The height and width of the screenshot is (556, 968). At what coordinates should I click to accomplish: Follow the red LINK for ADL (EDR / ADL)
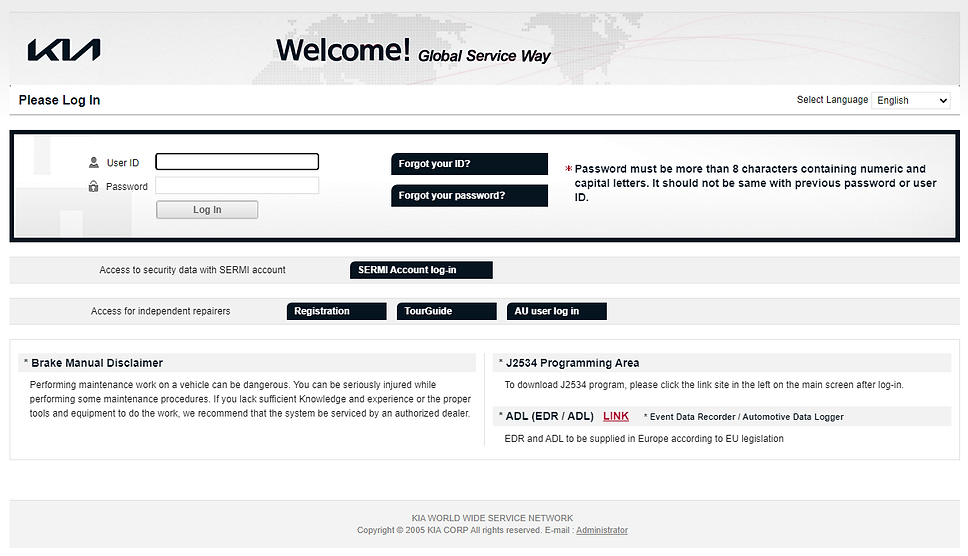click(x=615, y=417)
